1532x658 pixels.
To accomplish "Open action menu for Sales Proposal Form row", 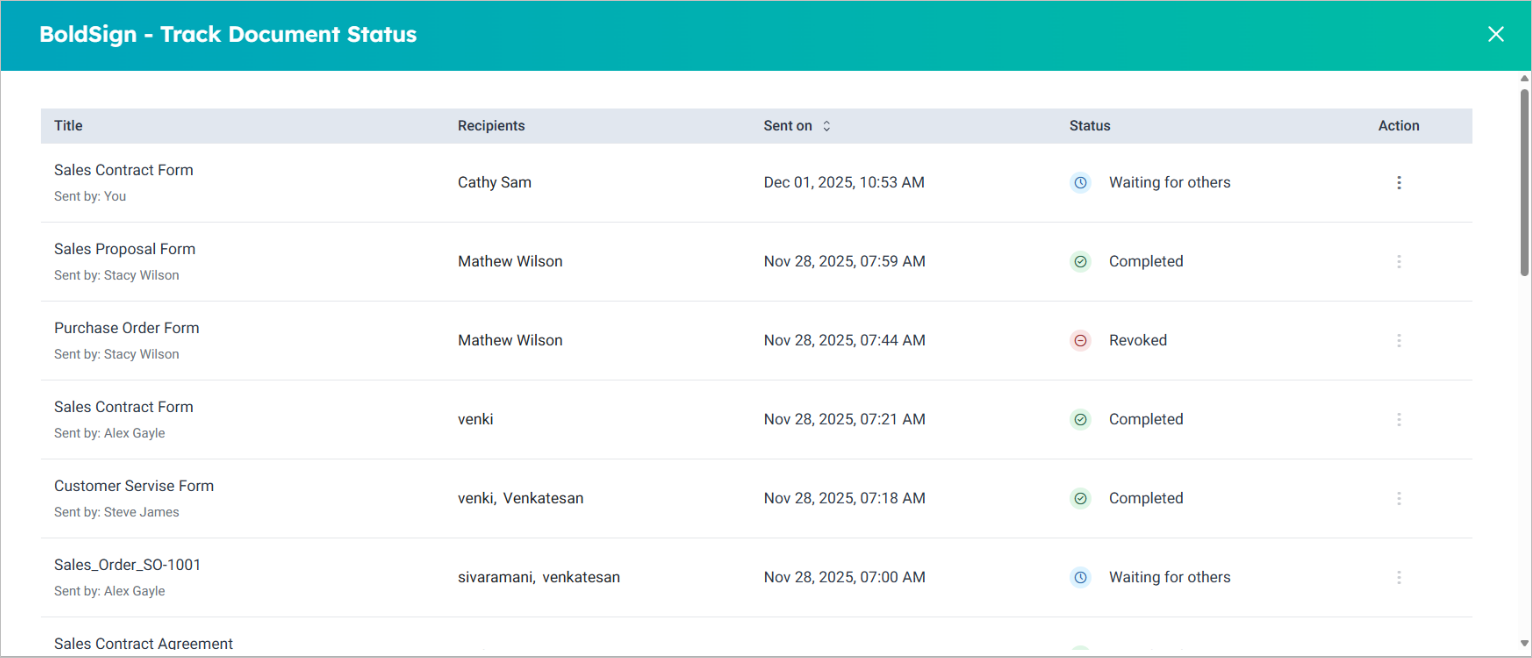I will [x=1399, y=261].
